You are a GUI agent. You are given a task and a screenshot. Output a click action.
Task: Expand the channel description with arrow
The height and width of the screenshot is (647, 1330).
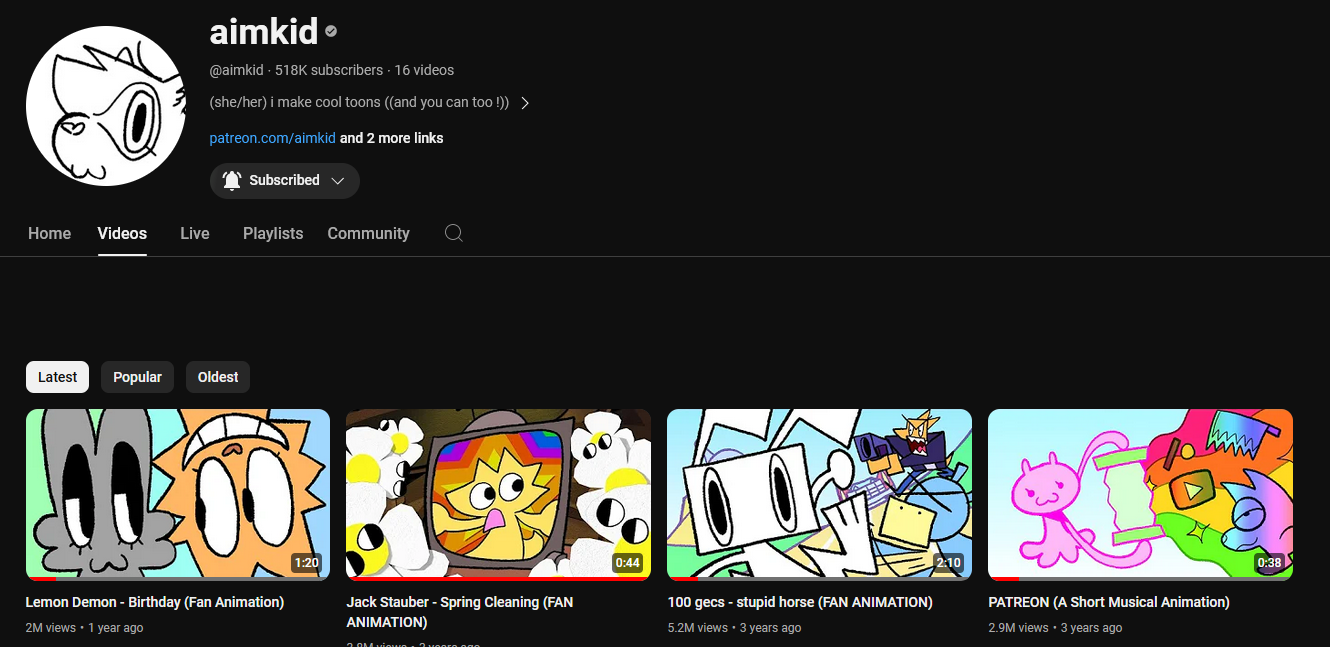(x=525, y=103)
